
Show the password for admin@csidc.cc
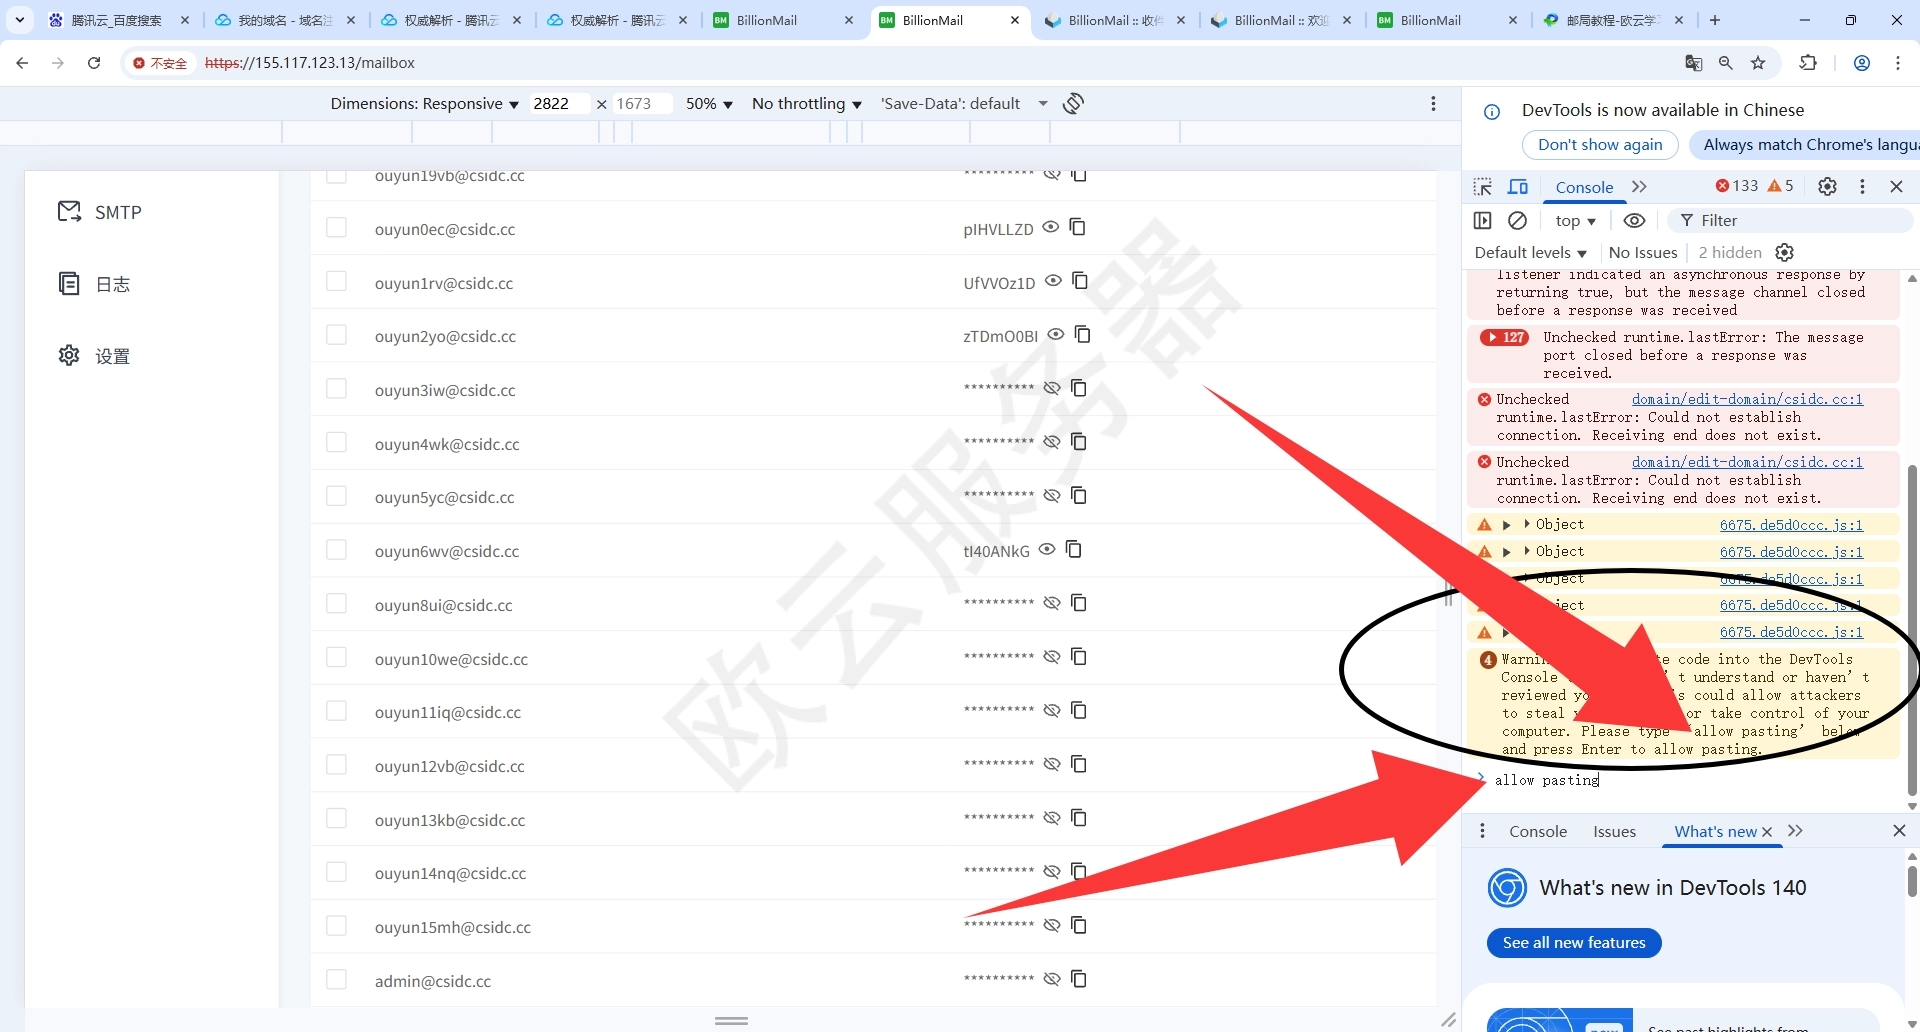[x=1052, y=979]
